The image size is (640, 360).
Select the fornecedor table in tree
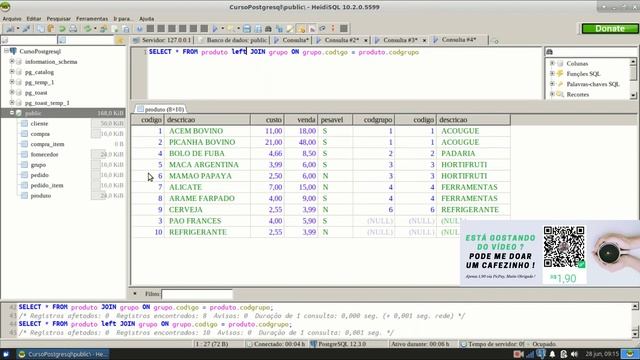pos(44,154)
